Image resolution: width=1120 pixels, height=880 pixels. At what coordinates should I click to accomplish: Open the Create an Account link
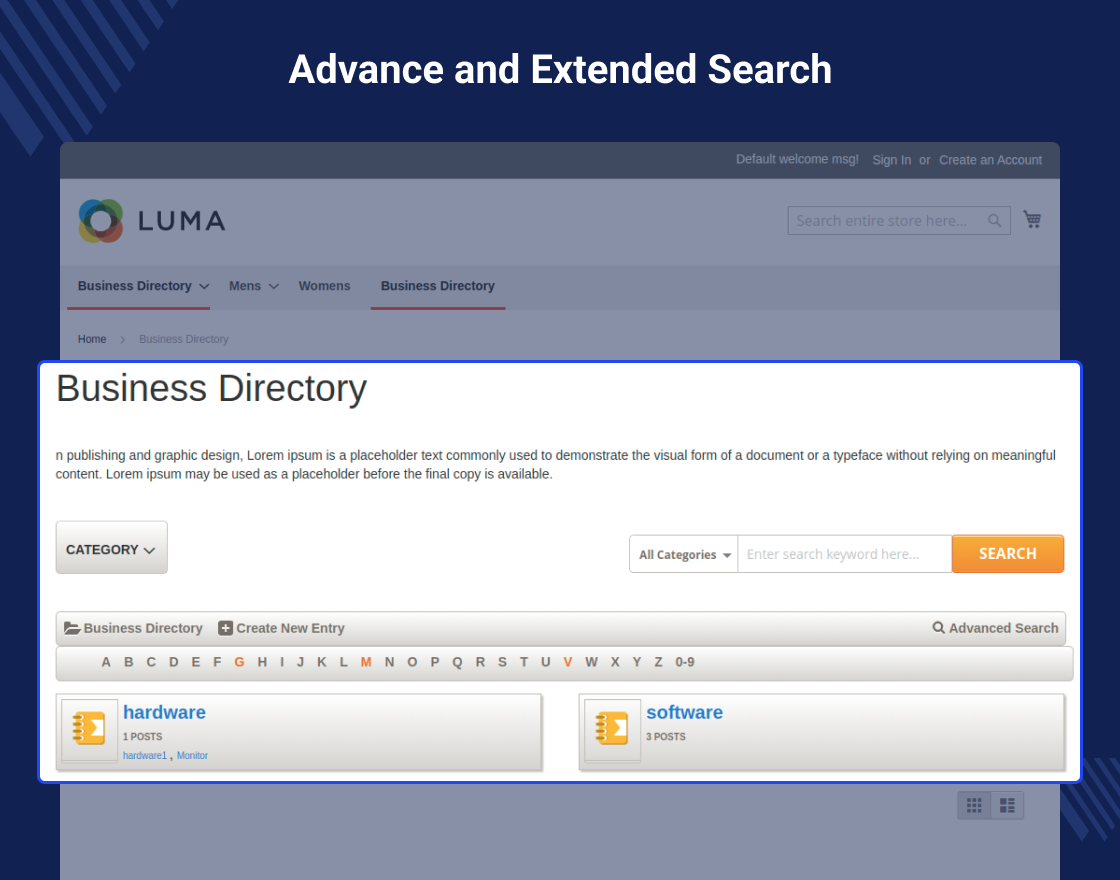click(x=990, y=160)
